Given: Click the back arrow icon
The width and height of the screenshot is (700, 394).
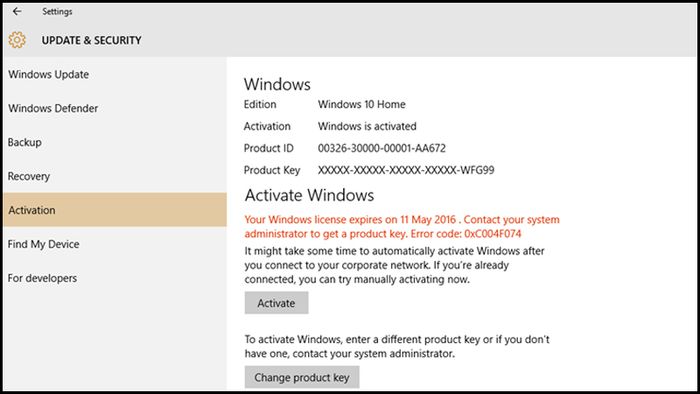Looking at the screenshot, I should [17, 12].
